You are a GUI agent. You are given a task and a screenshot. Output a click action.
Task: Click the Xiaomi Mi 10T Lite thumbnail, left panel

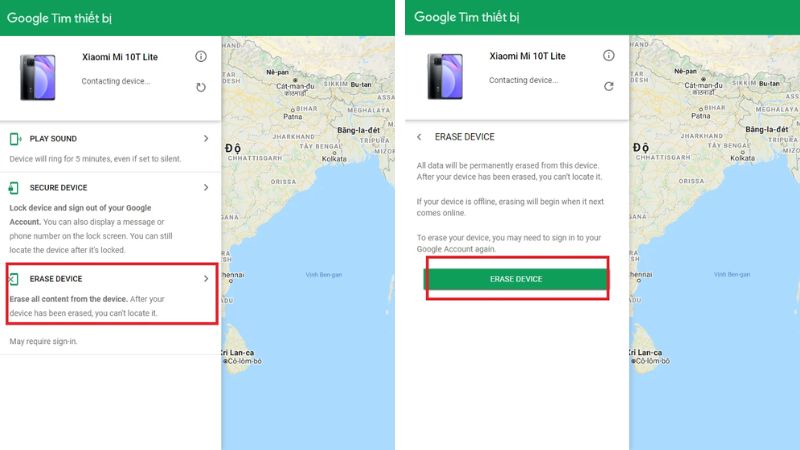click(x=38, y=78)
